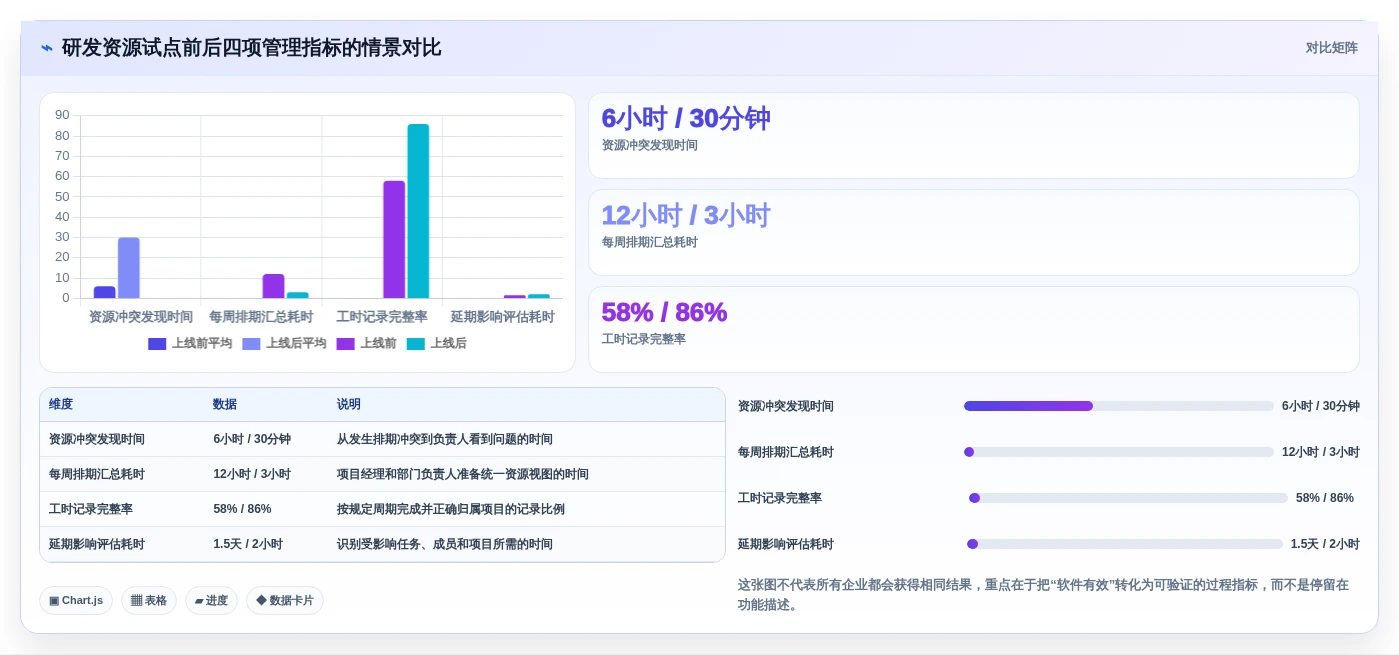Select the 资源冲突发现时间 table row name
Viewport: 1399px width, 655px height.
tap(97, 439)
